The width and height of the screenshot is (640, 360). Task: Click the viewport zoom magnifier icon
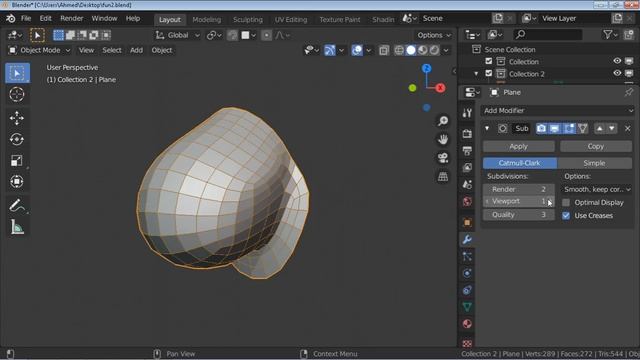pos(443,121)
